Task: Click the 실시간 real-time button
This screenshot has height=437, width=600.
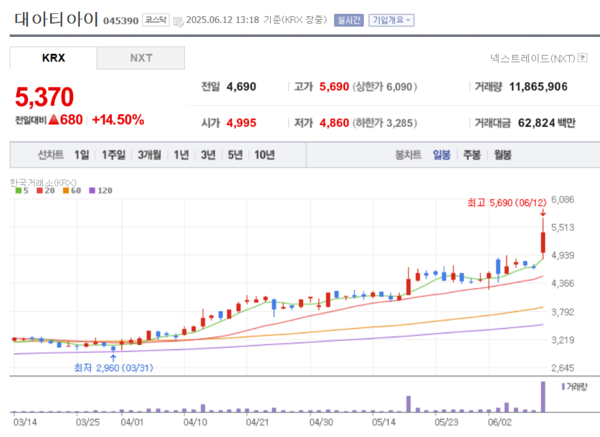Action: coord(349,20)
